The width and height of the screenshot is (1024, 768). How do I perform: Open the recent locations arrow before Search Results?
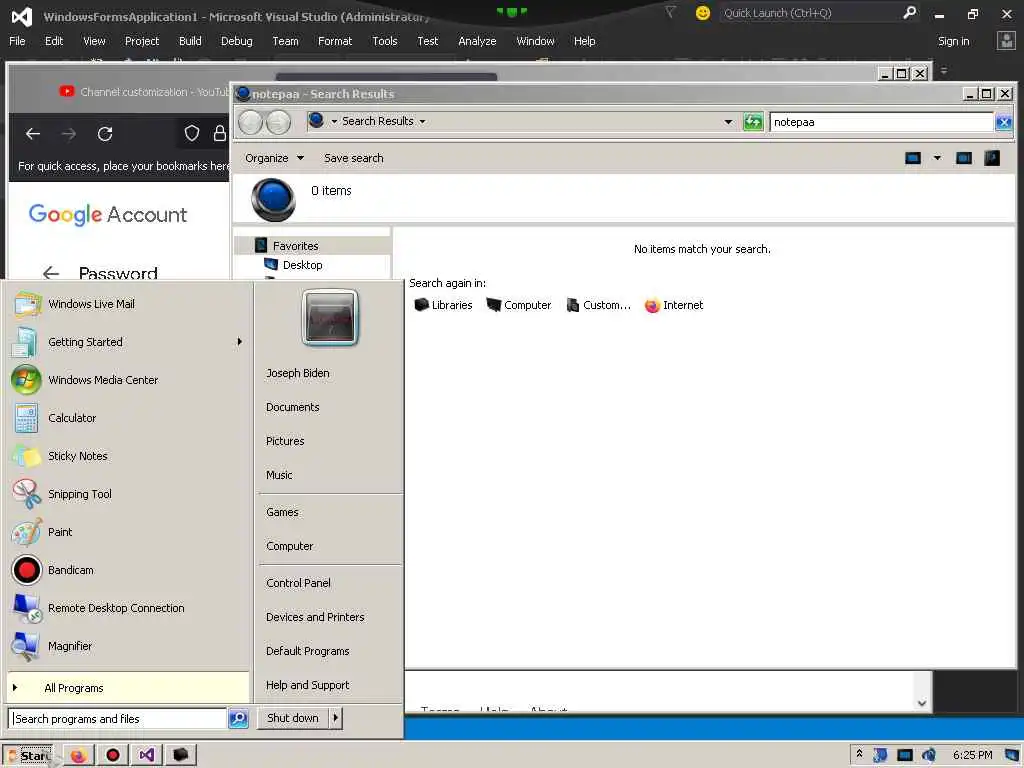pos(334,121)
